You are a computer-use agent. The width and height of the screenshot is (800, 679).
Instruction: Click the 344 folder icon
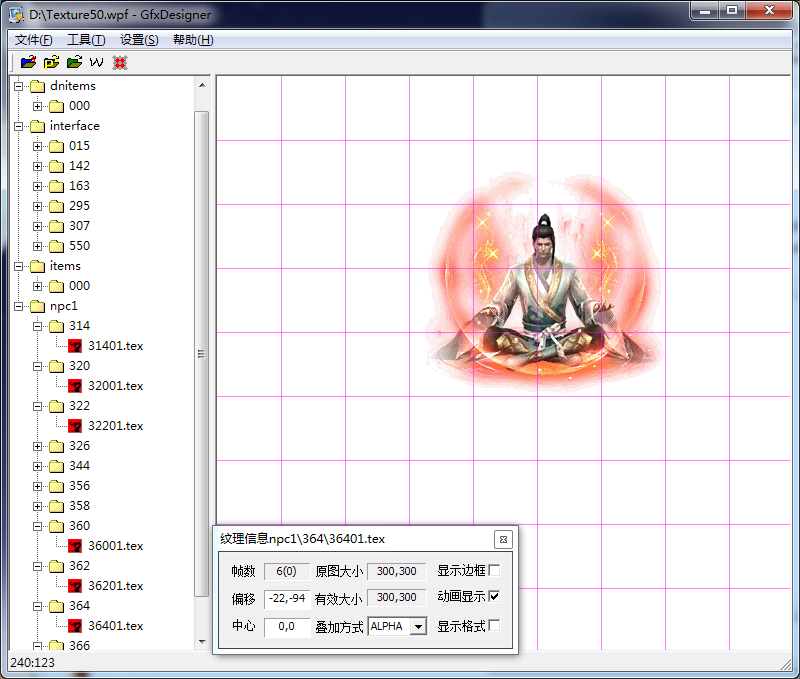56,466
